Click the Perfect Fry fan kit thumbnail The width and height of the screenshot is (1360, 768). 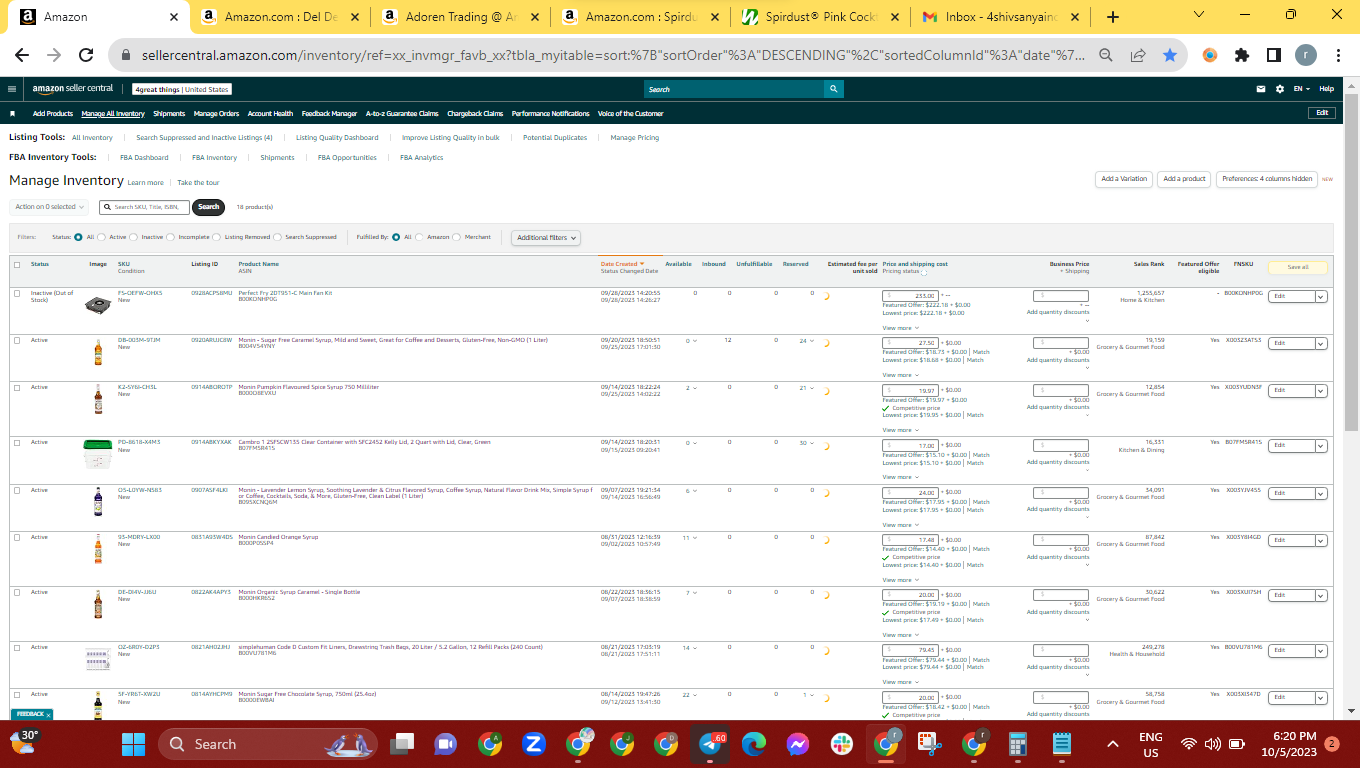click(97, 303)
